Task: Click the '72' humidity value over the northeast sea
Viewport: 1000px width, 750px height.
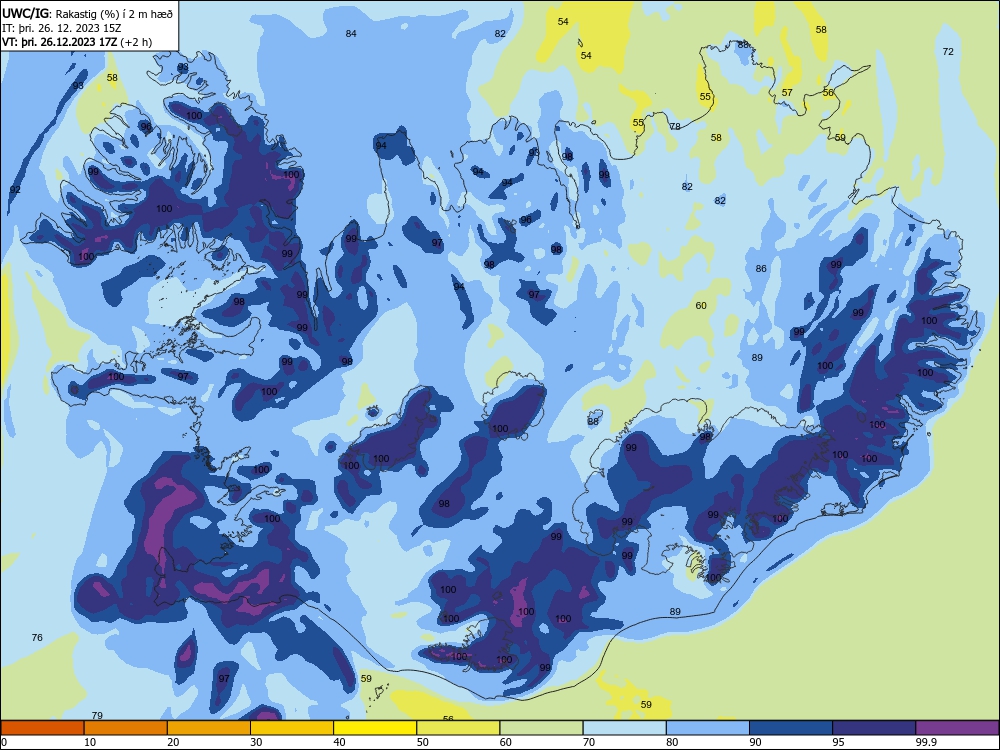Action: point(948,52)
